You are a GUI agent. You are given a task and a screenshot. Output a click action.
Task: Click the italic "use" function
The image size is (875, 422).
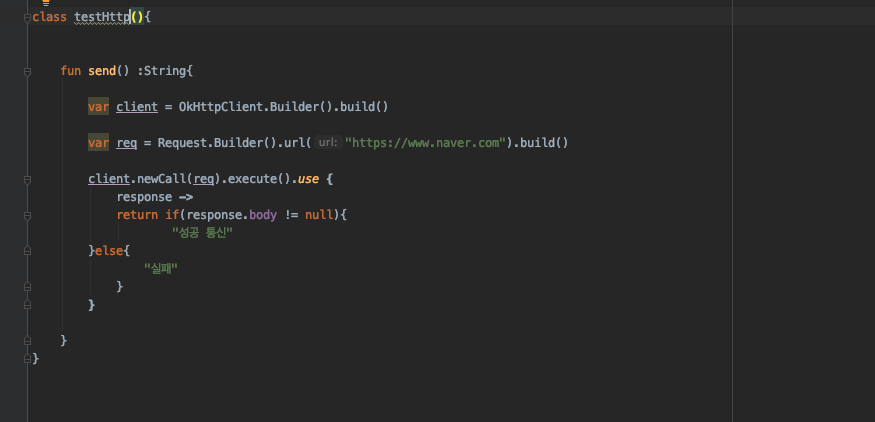point(308,179)
